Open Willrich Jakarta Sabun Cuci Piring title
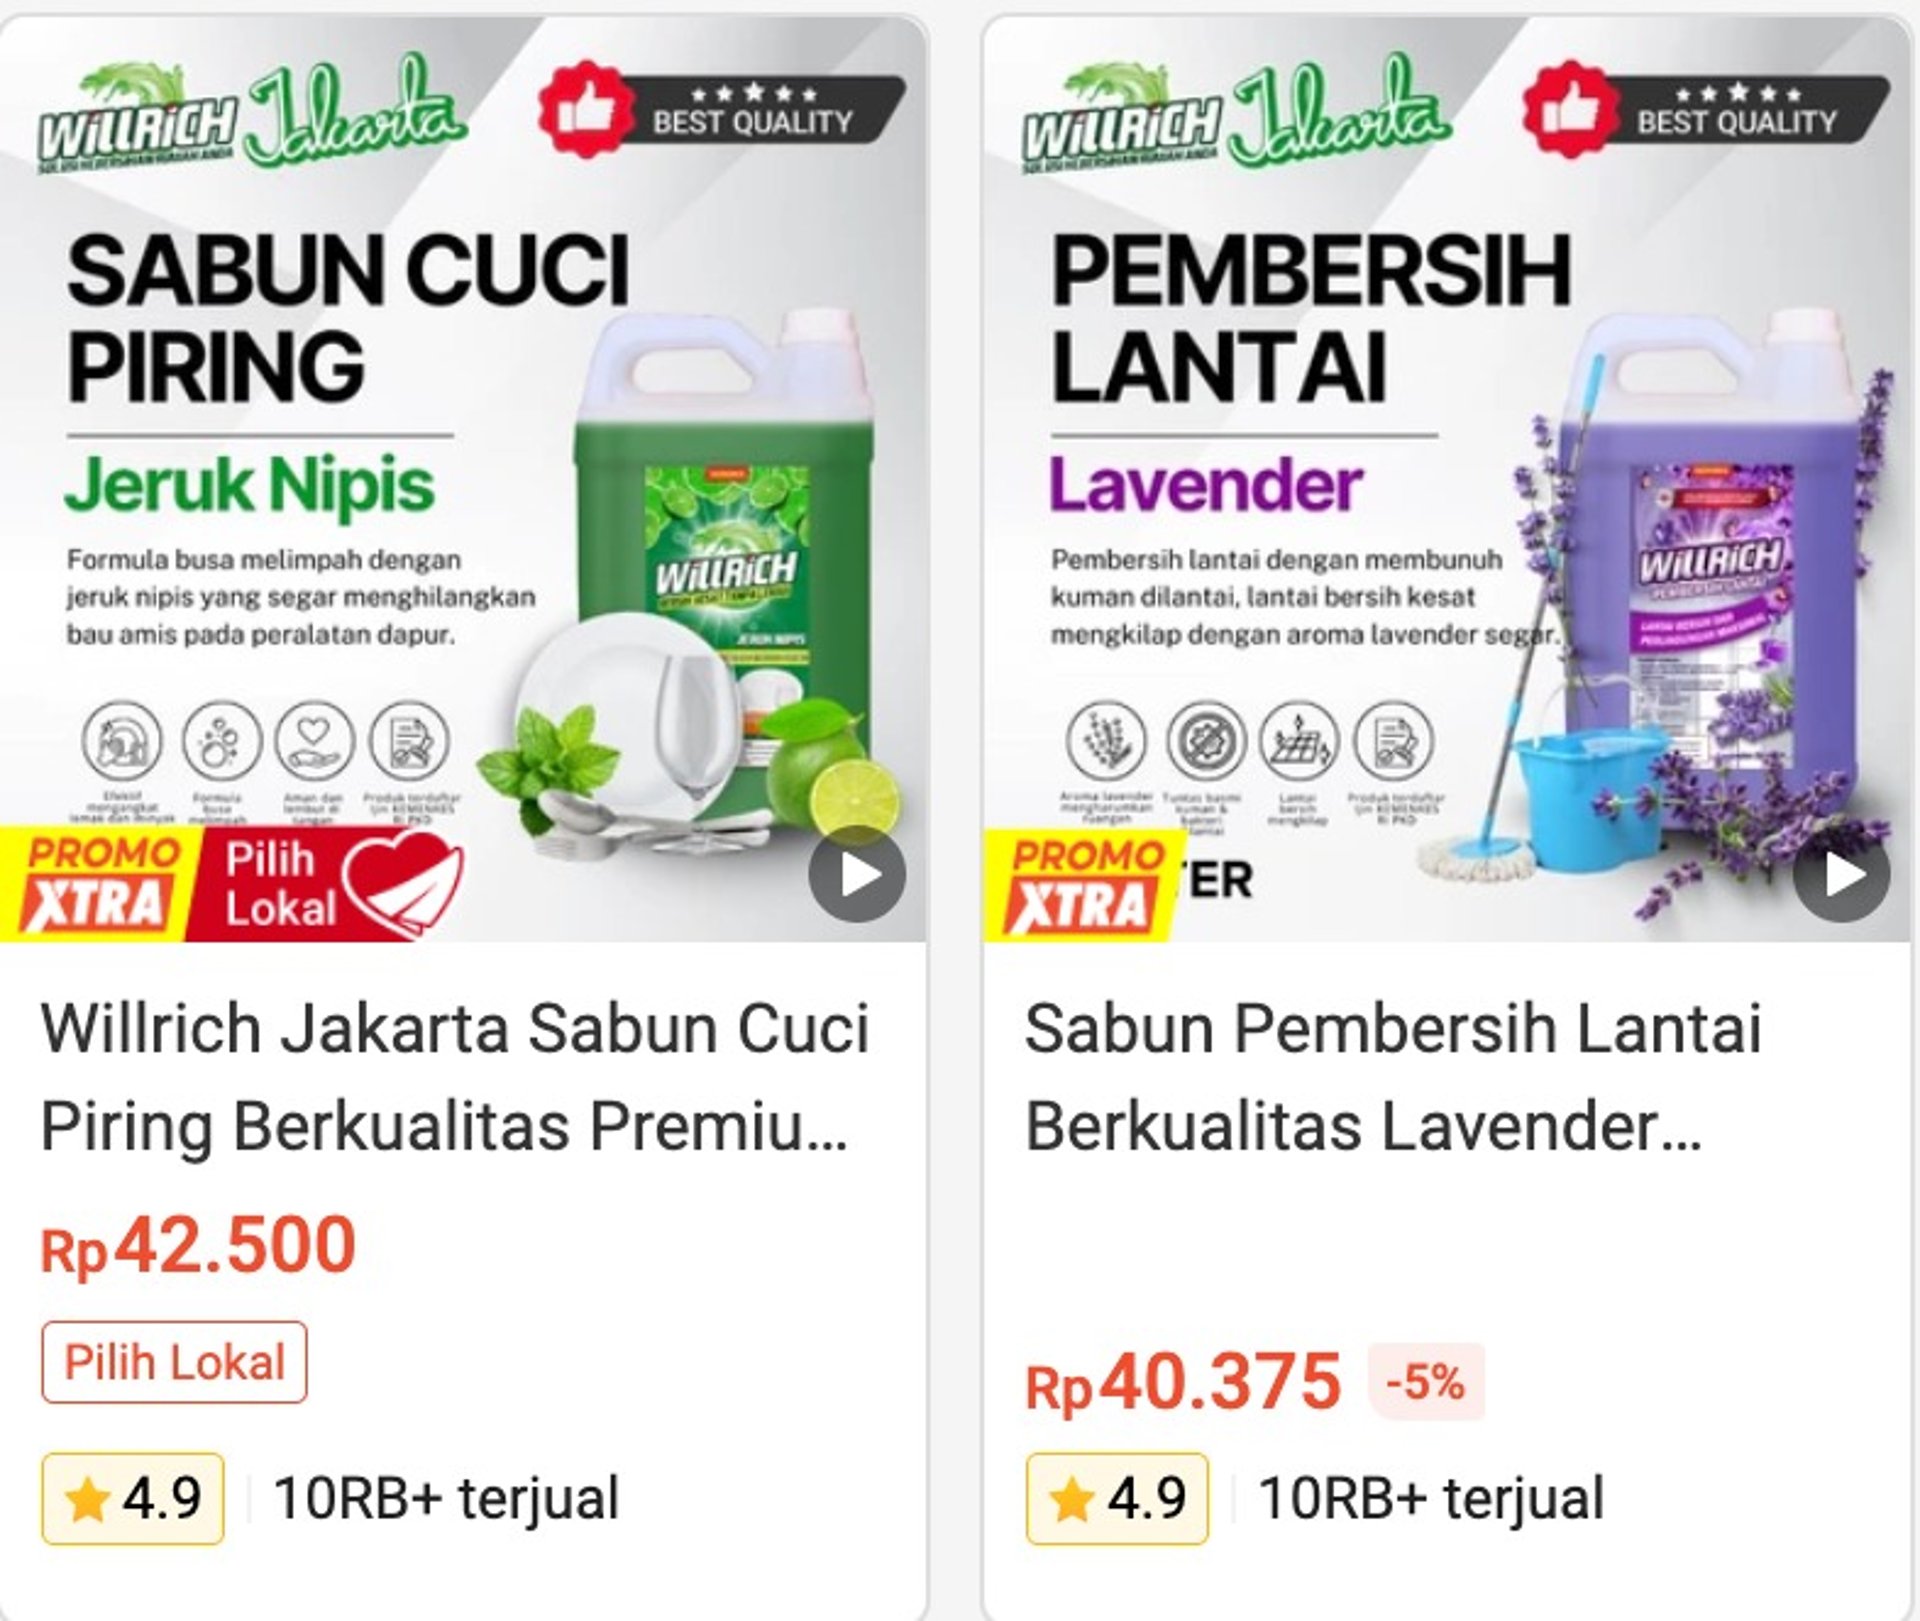This screenshot has height=1621, width=1920. coord(455,1077)
